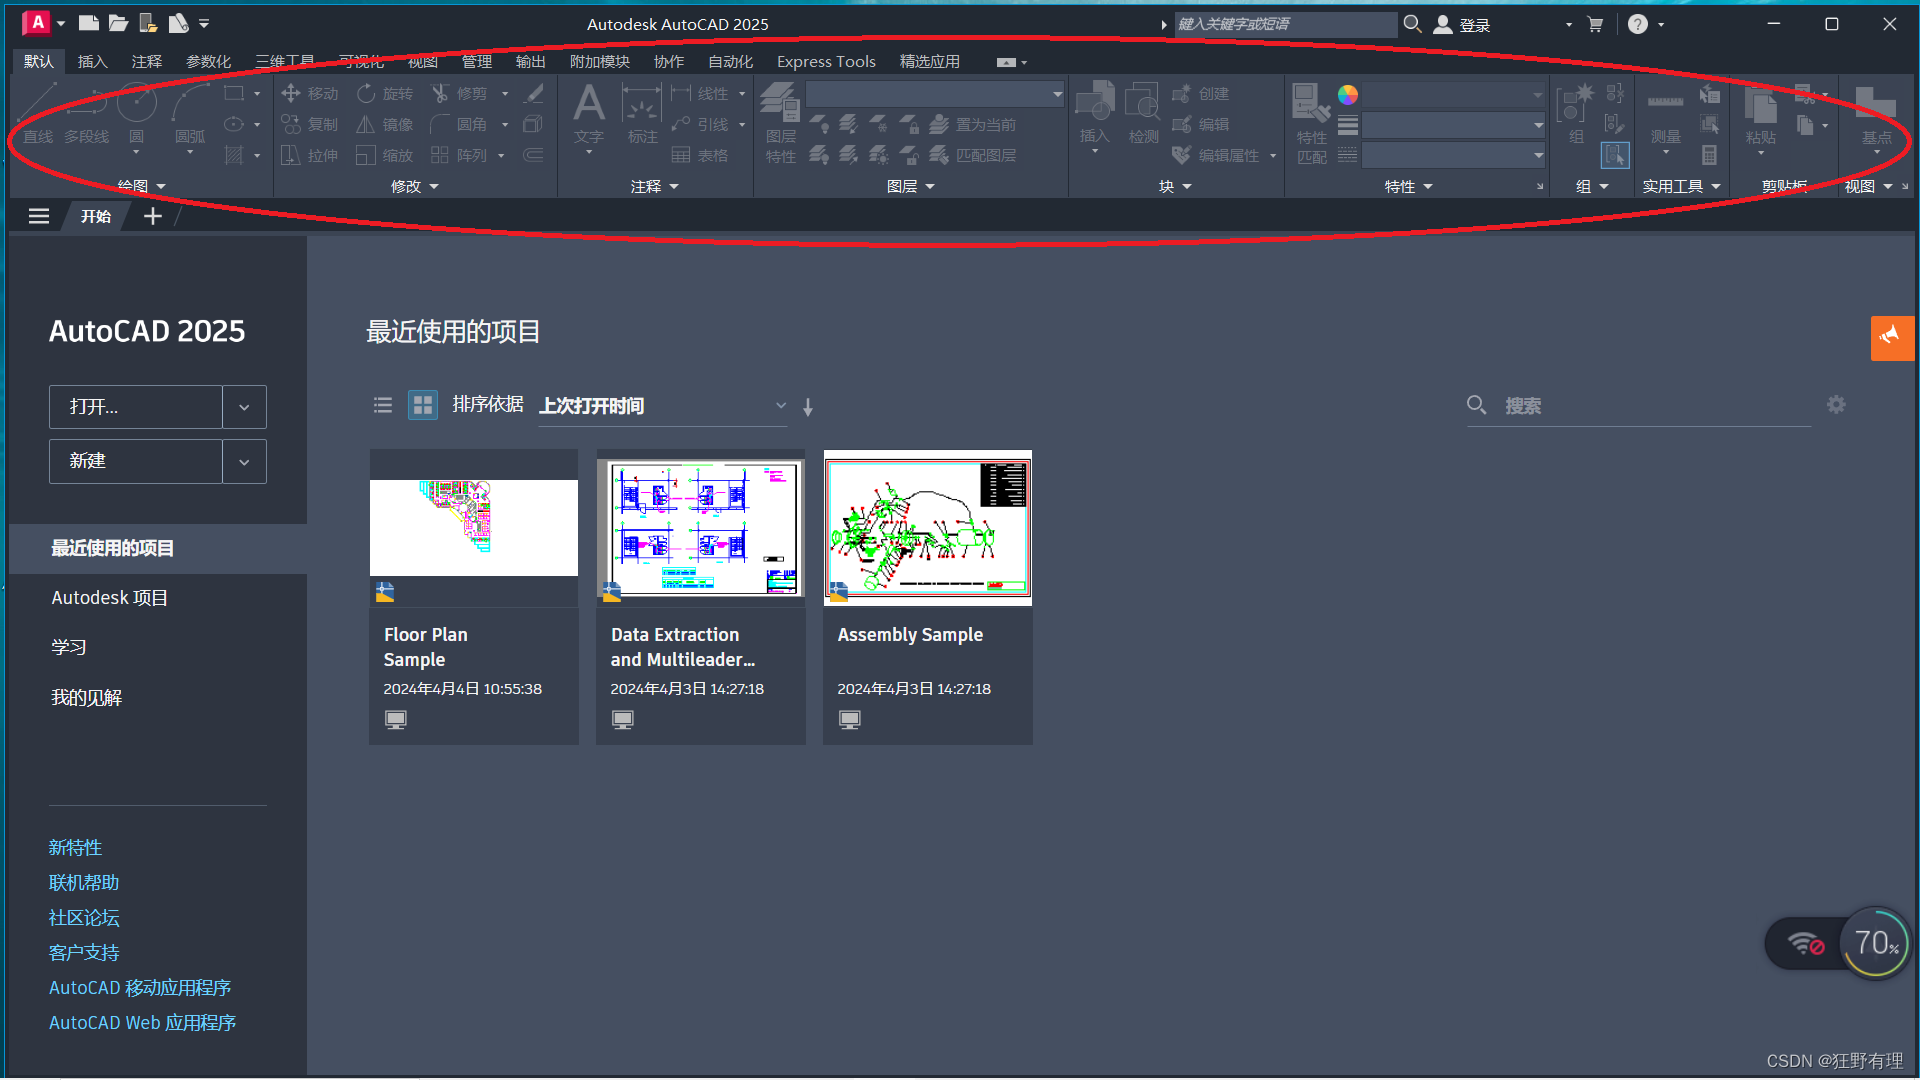
Task: Expand the 图层 panel dropdown
Action: pos(911,186)
